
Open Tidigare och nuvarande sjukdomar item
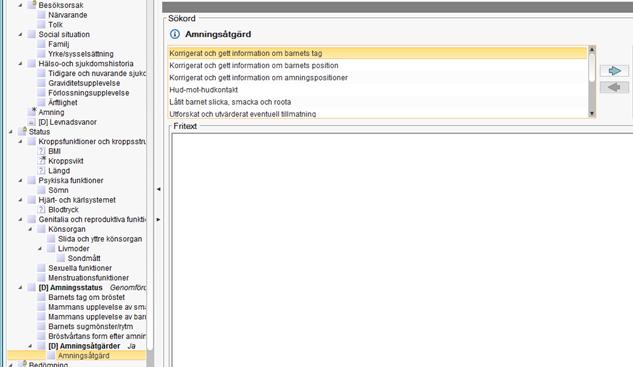(x=97, y=73)
